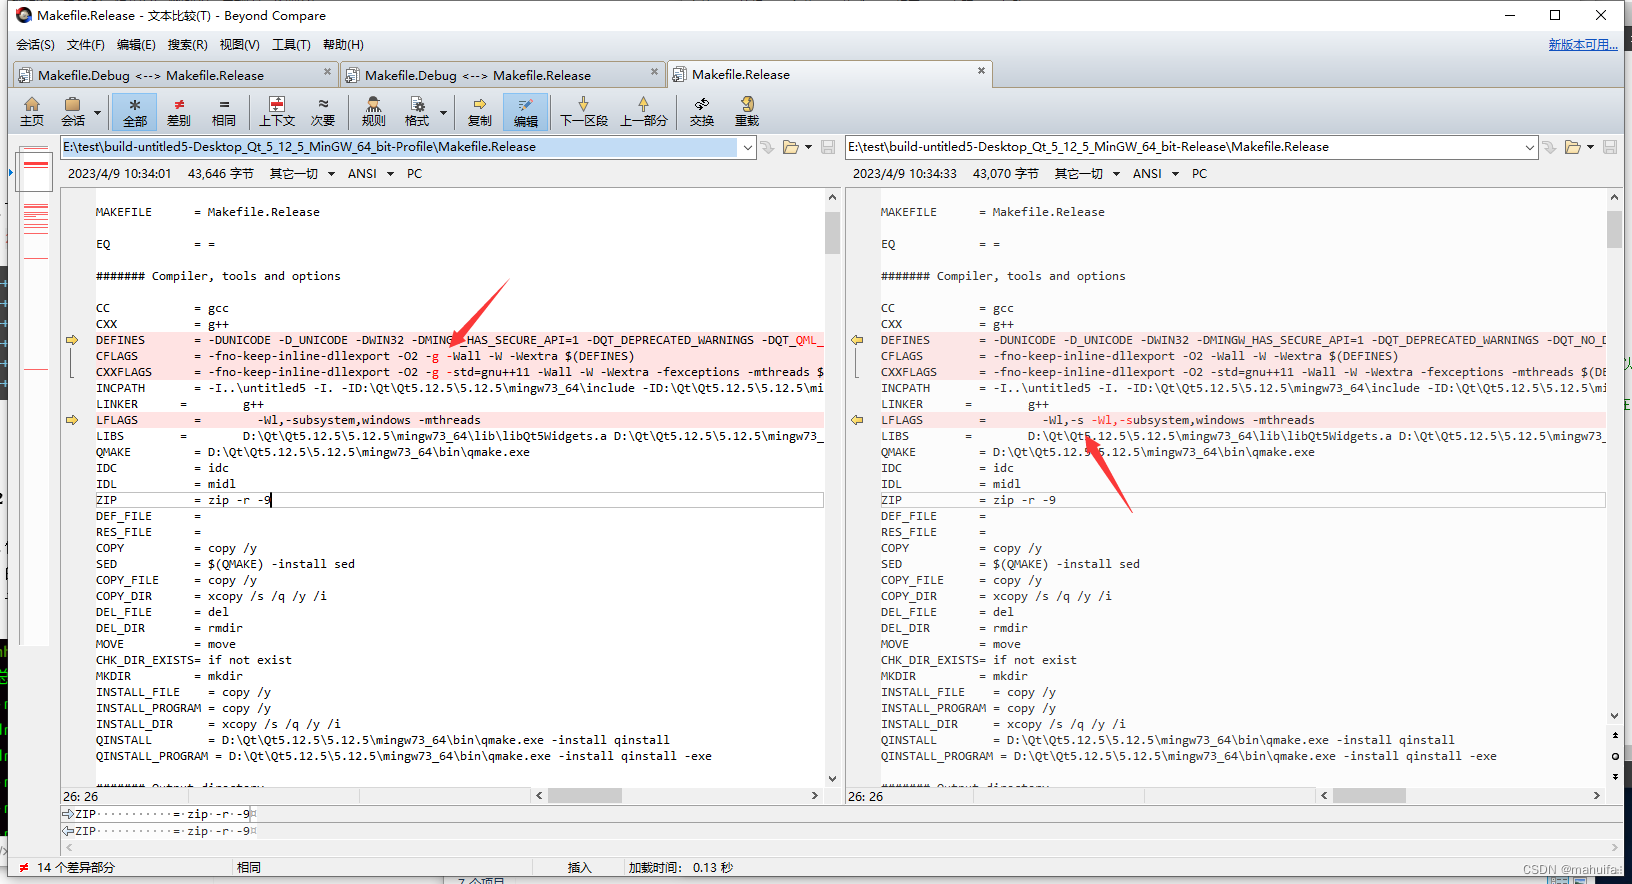Click the left pane browse folder icon
Screen dimensions: 1632x884
pos(791,147)
